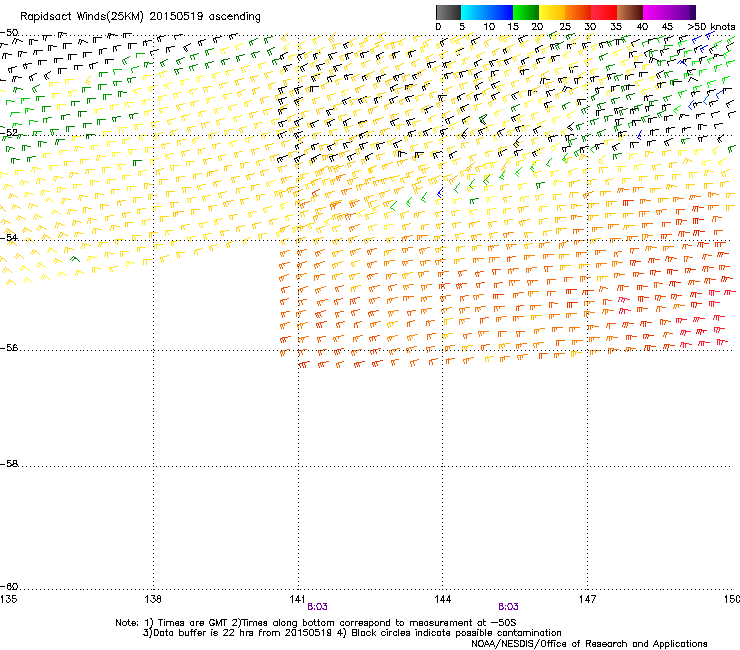Select the purple 45-50 knots legend swatch
740x650 pixels.
click(682, 12)
